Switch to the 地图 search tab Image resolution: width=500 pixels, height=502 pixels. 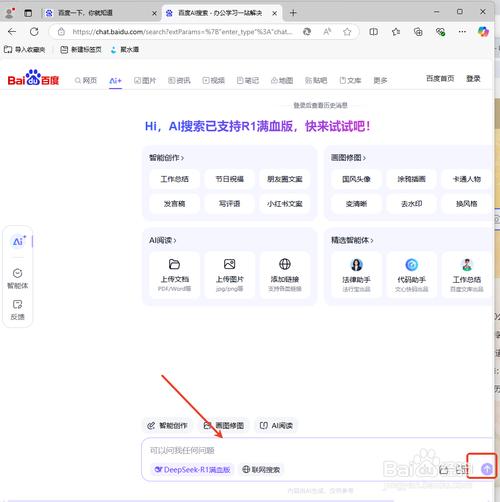click(282, 80)
